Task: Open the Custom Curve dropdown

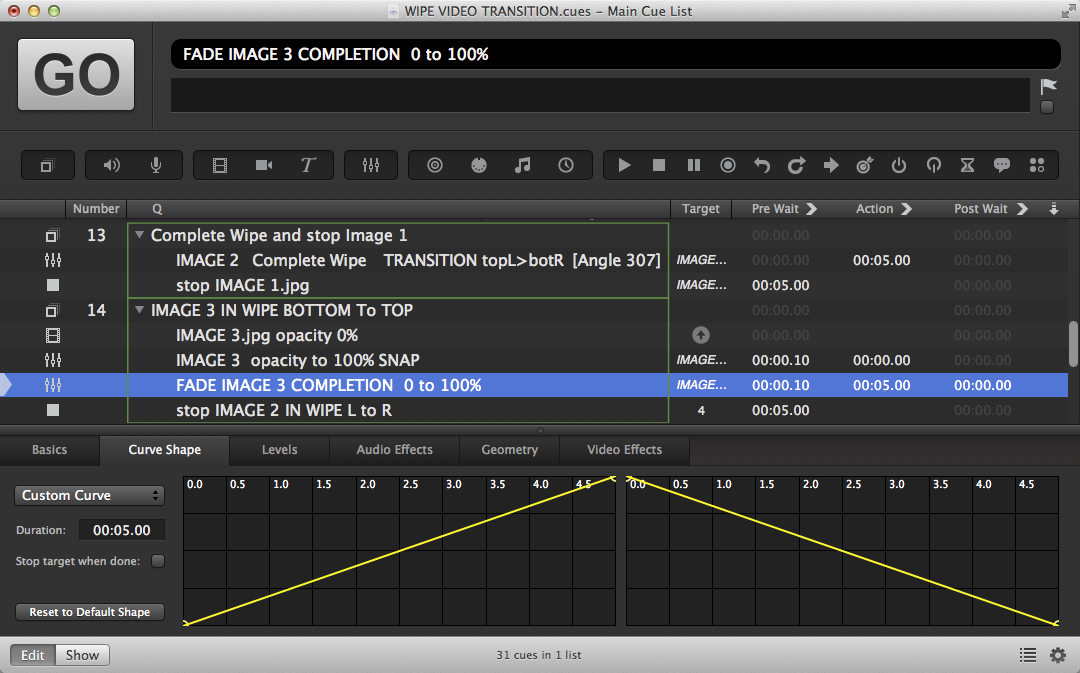Action: click(90, 495)
